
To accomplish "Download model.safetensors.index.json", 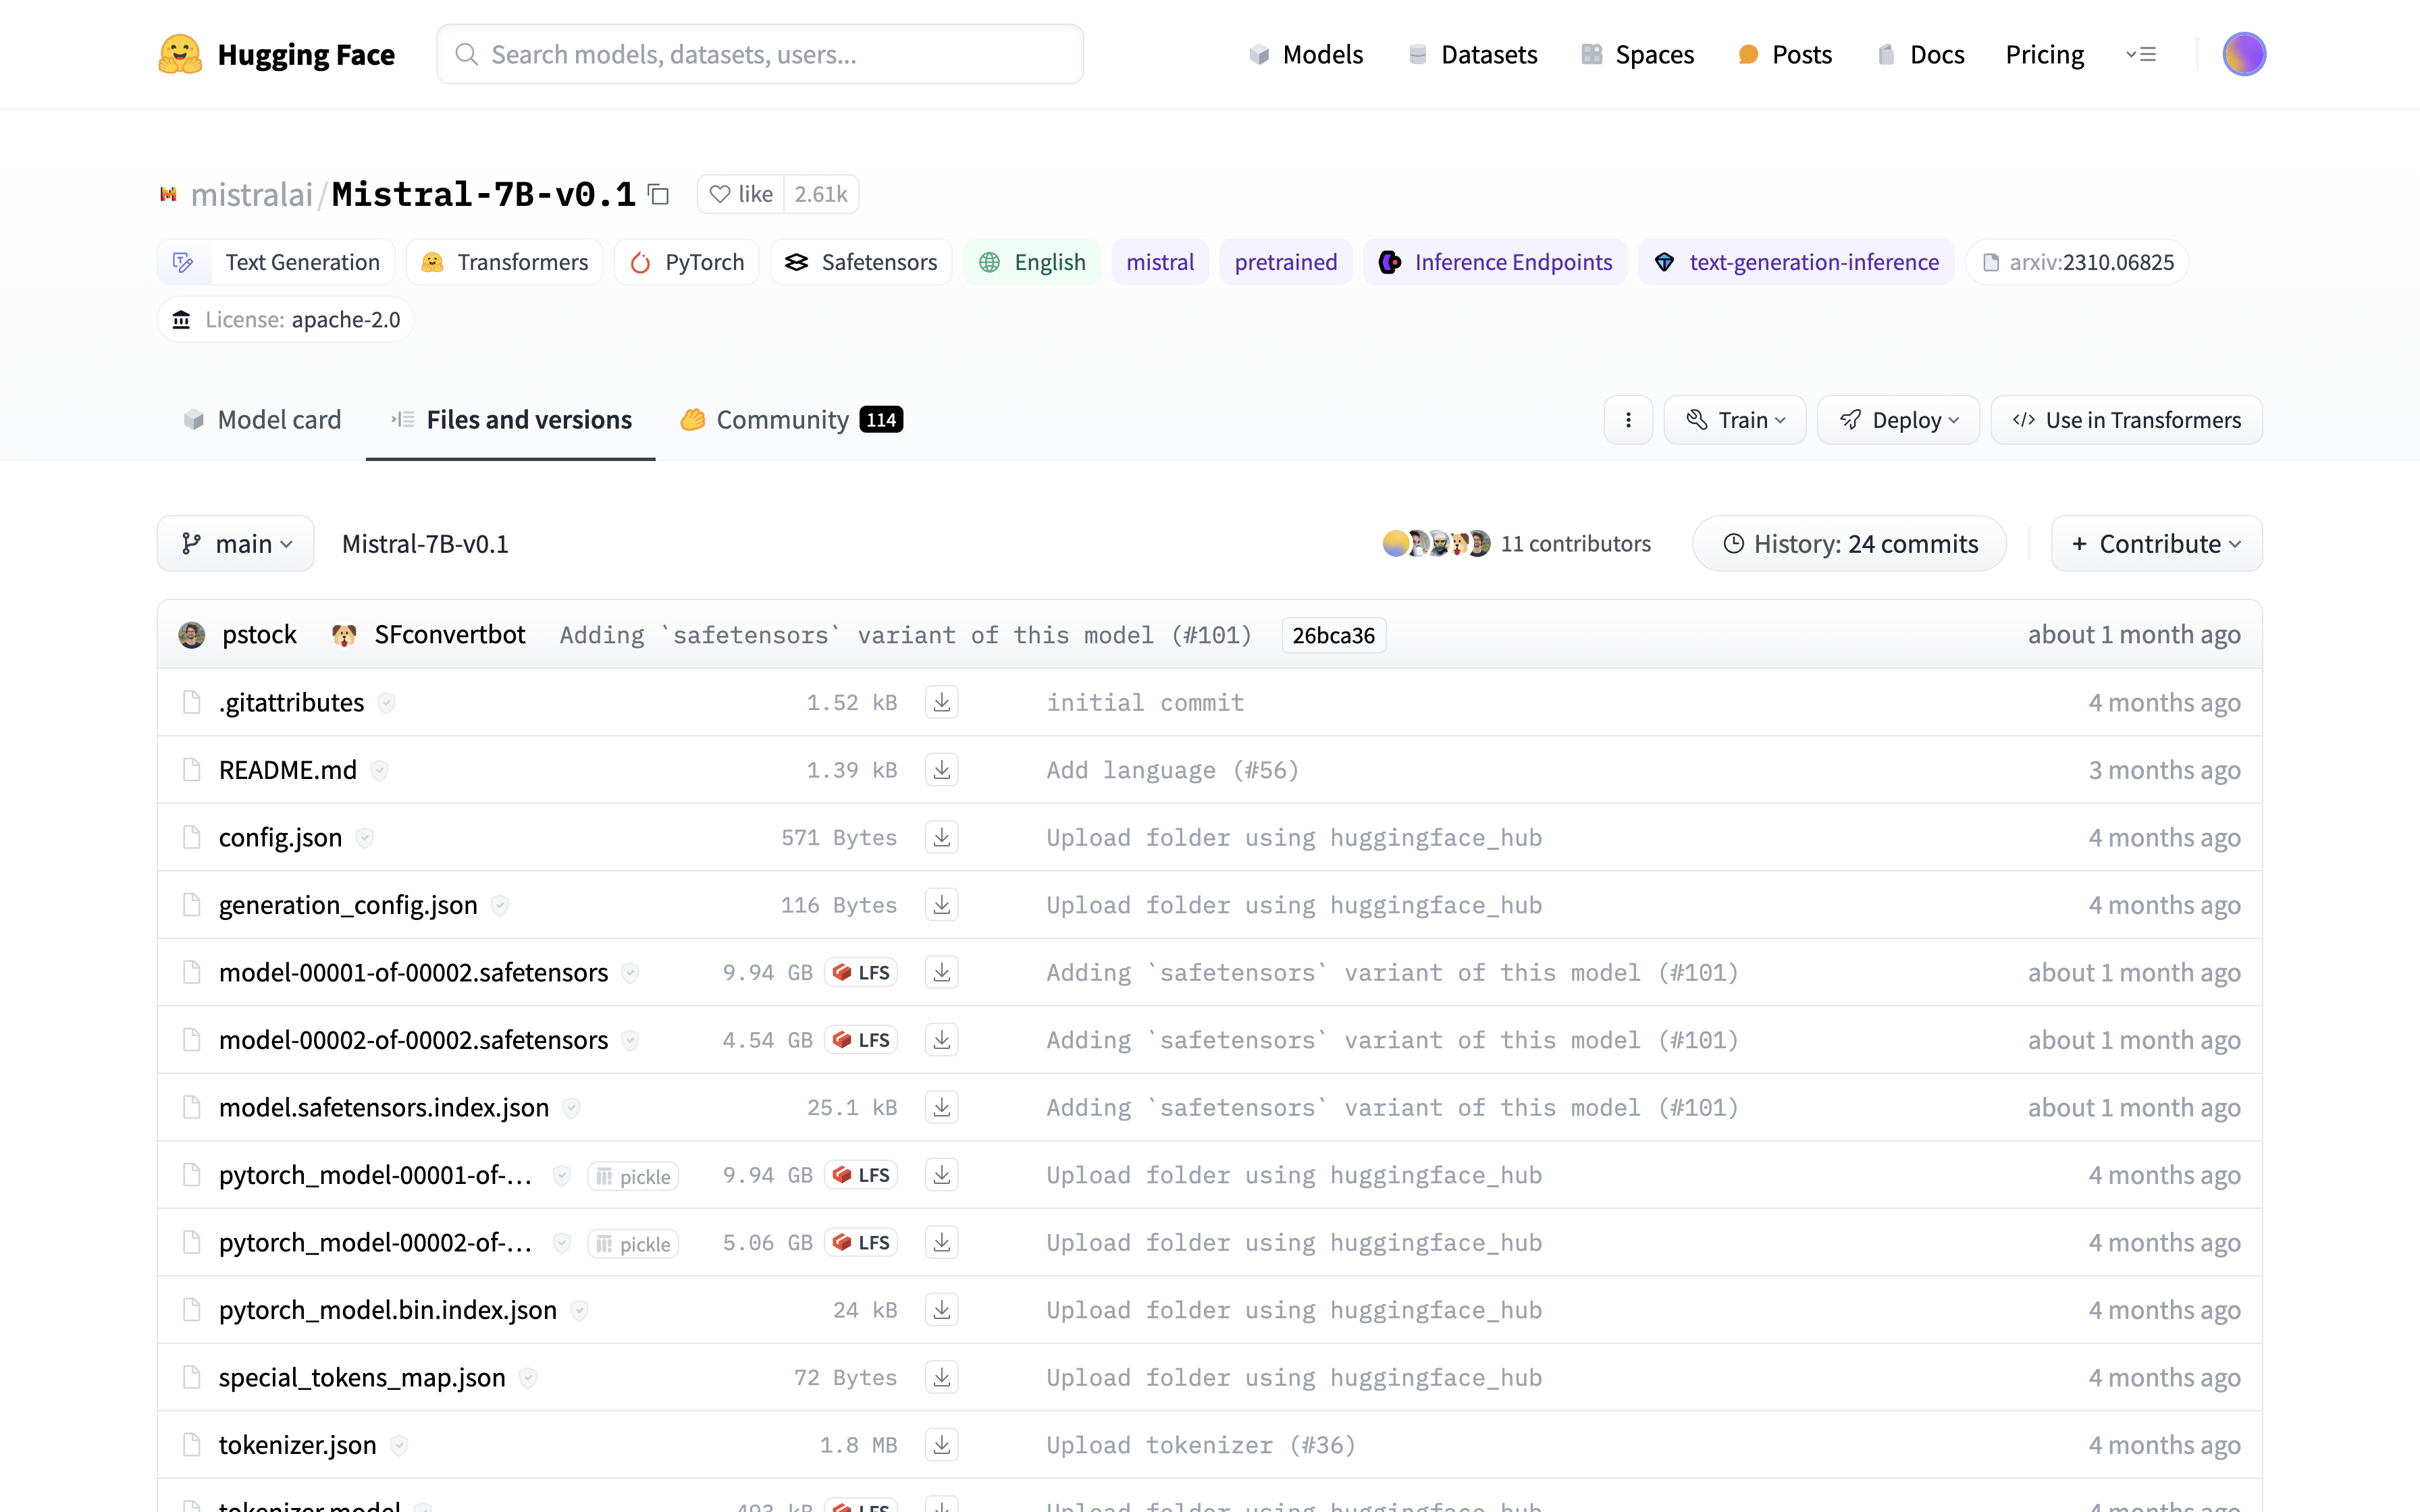I will 941,1107.
